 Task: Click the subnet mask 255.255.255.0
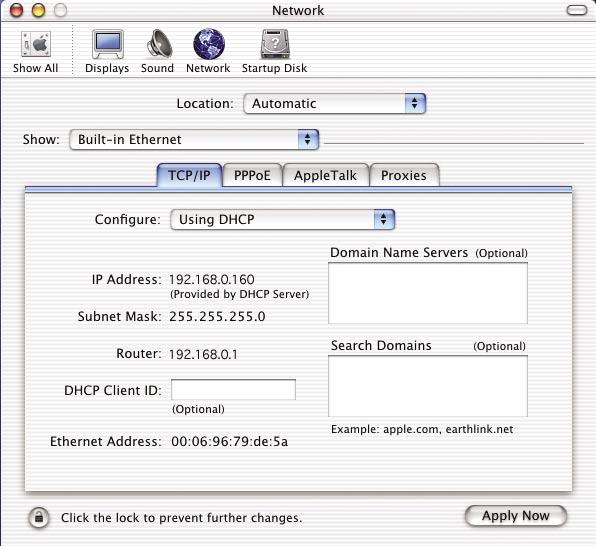pyautogui.click(x=217, y=316)
